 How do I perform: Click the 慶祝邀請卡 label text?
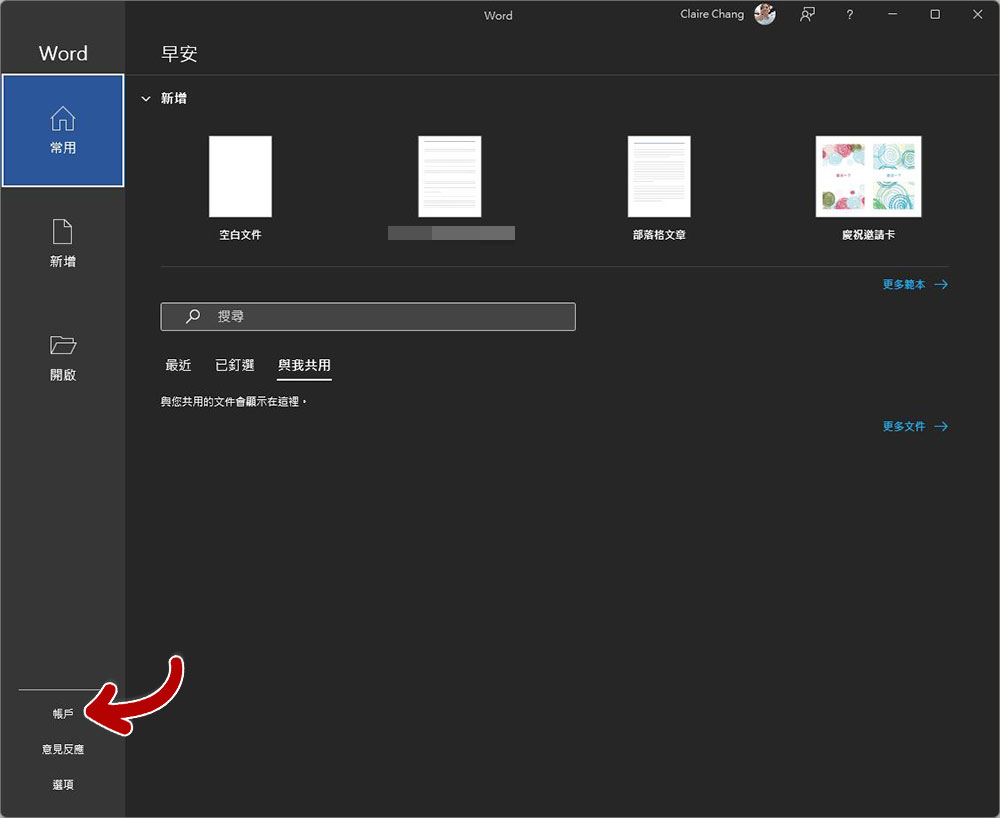point(868,235)
